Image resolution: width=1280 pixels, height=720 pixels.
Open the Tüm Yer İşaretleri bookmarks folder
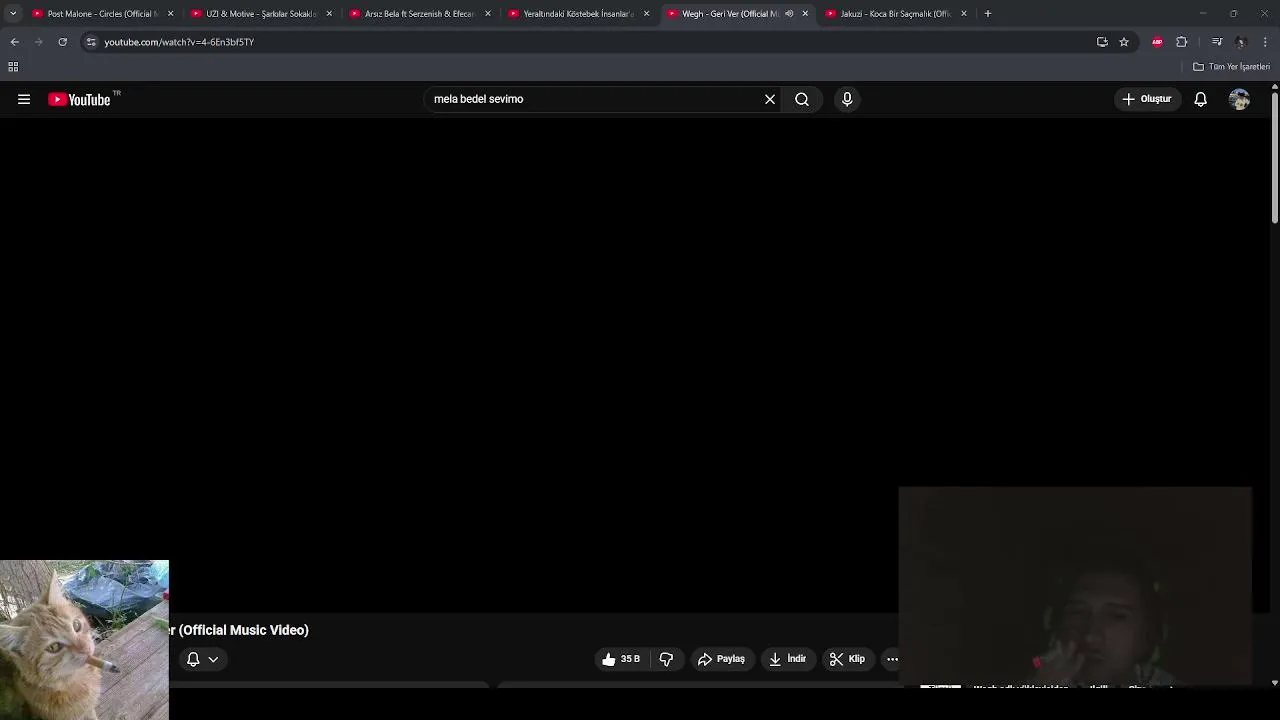click(x=1231, y=67)
